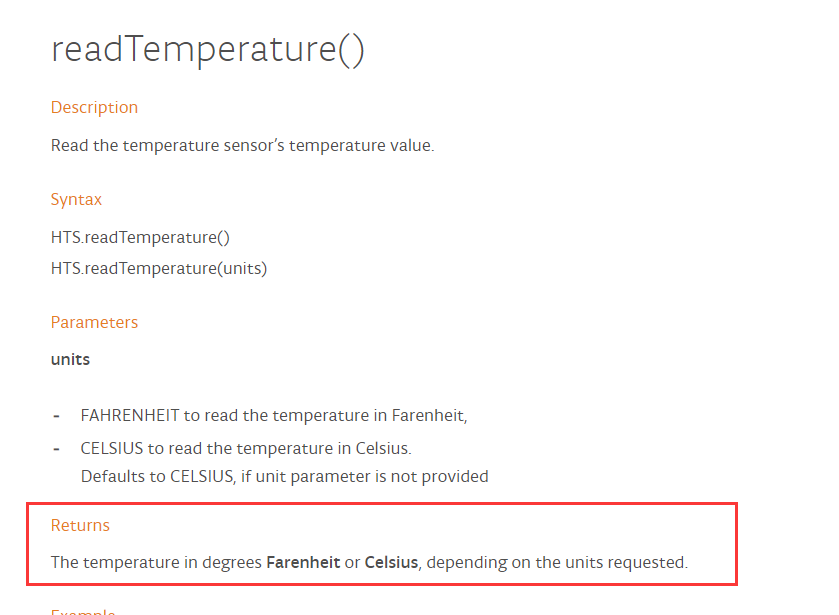This screenshot has width=839, height=615.
Task: Click the temperature sensor description sentence
Action: point(242,146)
